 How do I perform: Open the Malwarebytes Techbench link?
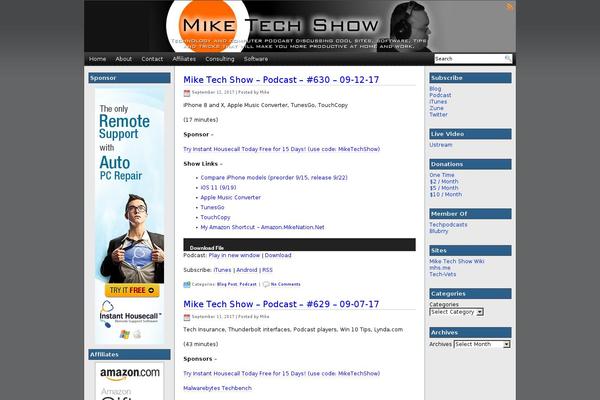point(217,388)
